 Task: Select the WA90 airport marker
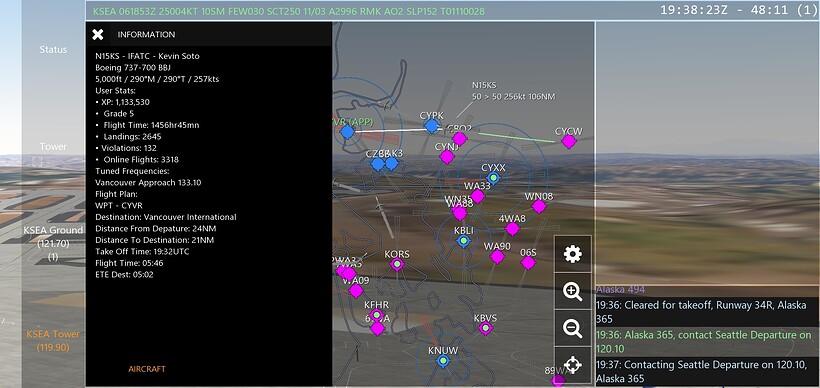pos(497,256)
